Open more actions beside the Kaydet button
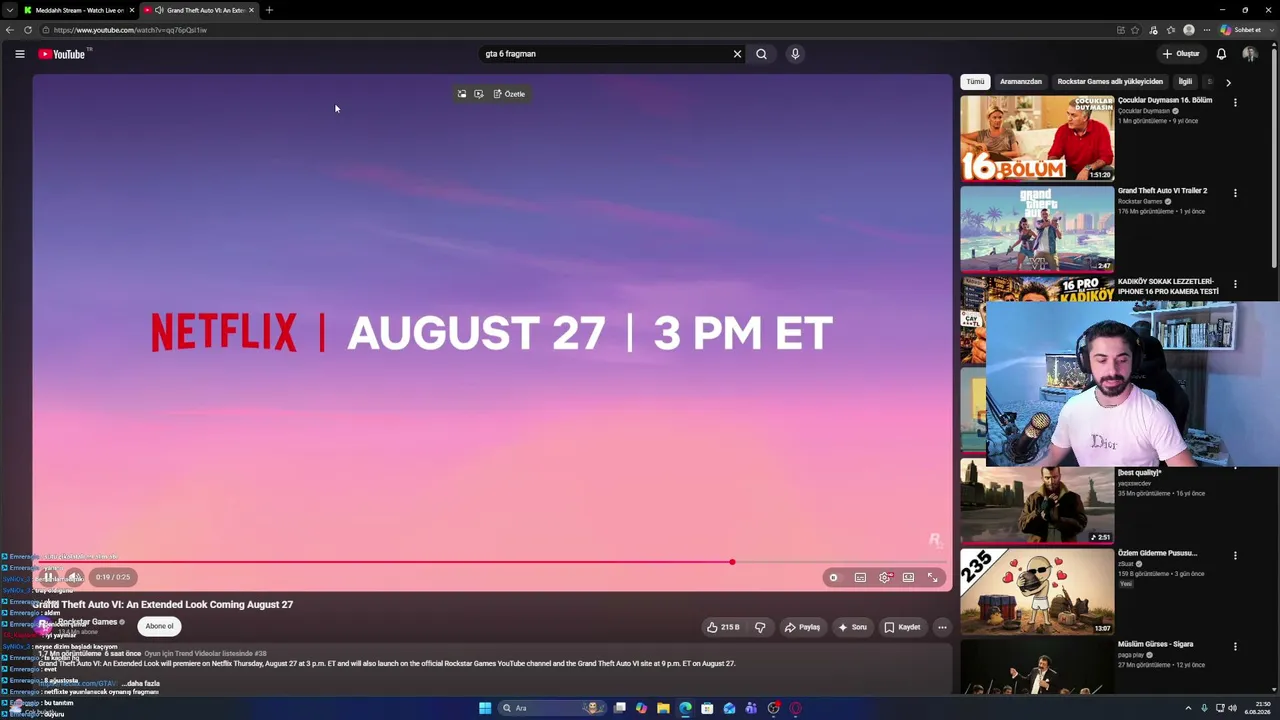The image size is (1280, 720). click(942, 627)
